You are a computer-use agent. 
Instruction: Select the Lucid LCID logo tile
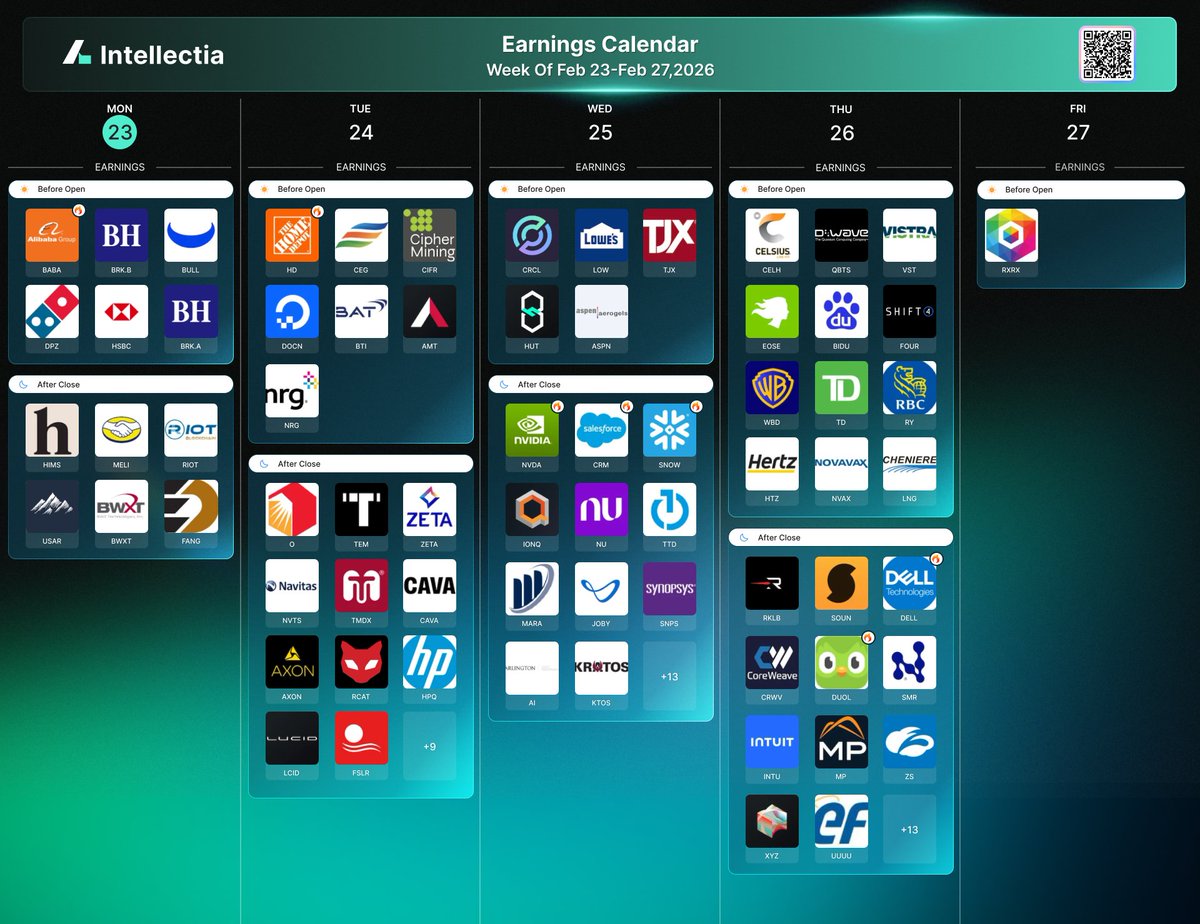tap(292, 738)
